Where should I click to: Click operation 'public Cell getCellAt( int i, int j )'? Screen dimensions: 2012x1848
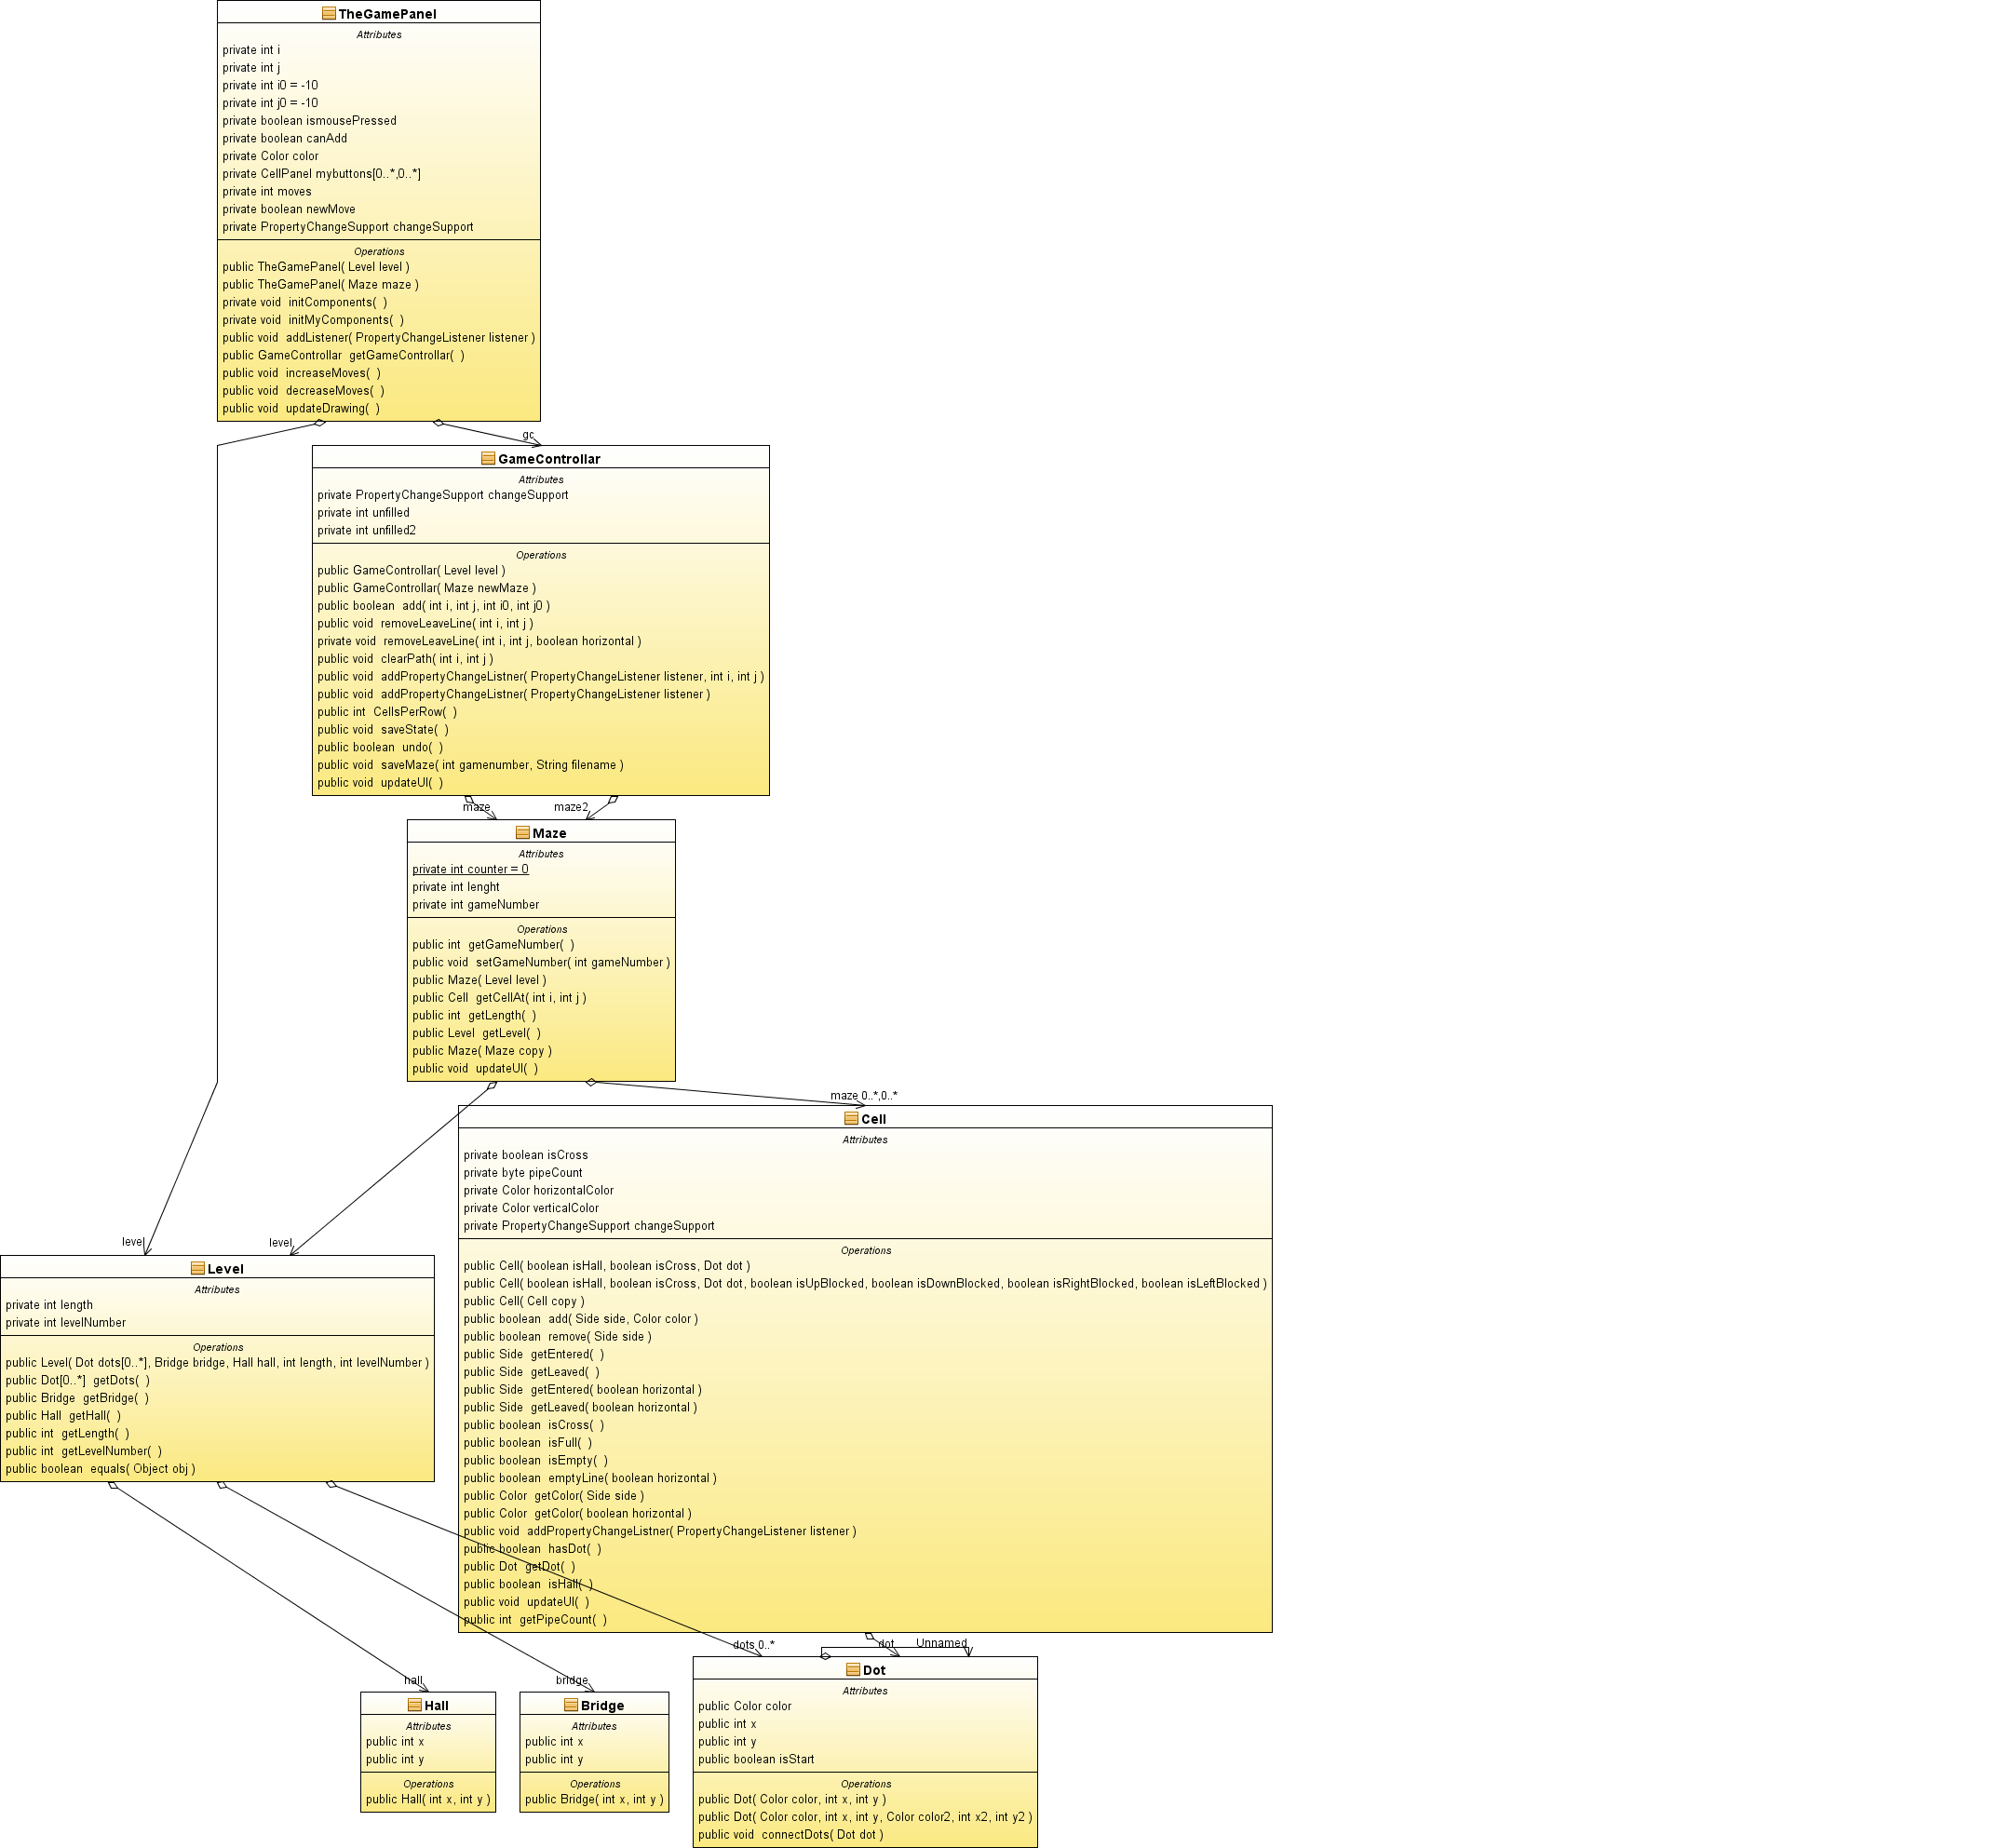[499, 998]
